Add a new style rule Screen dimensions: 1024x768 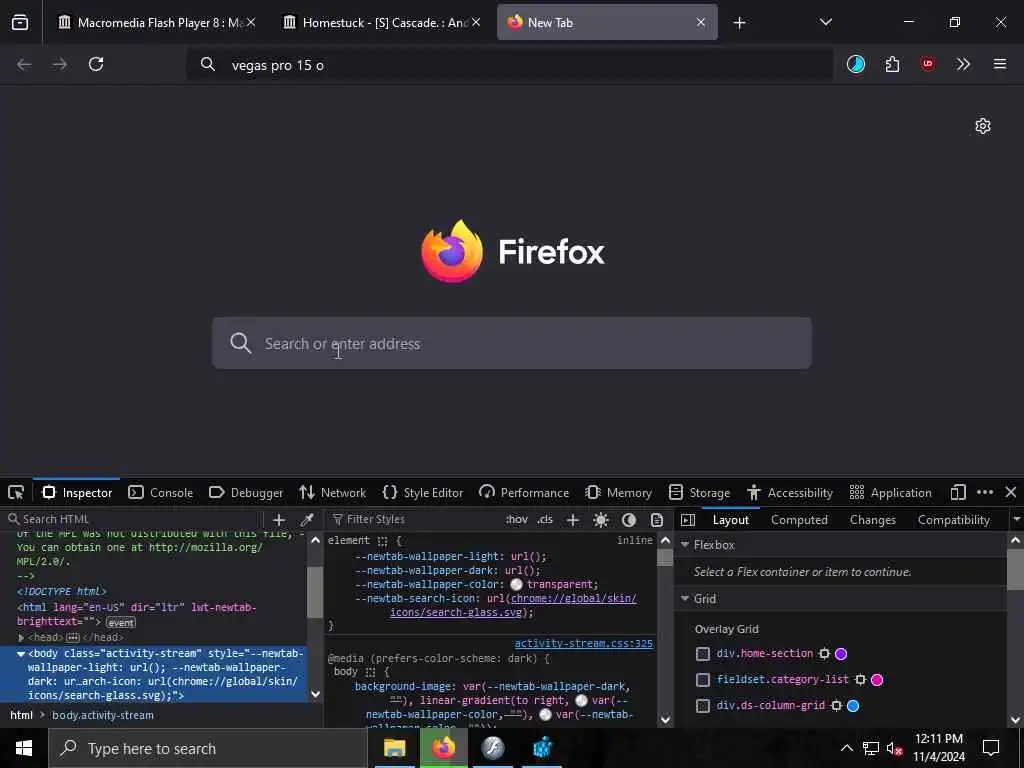point(573,520)
